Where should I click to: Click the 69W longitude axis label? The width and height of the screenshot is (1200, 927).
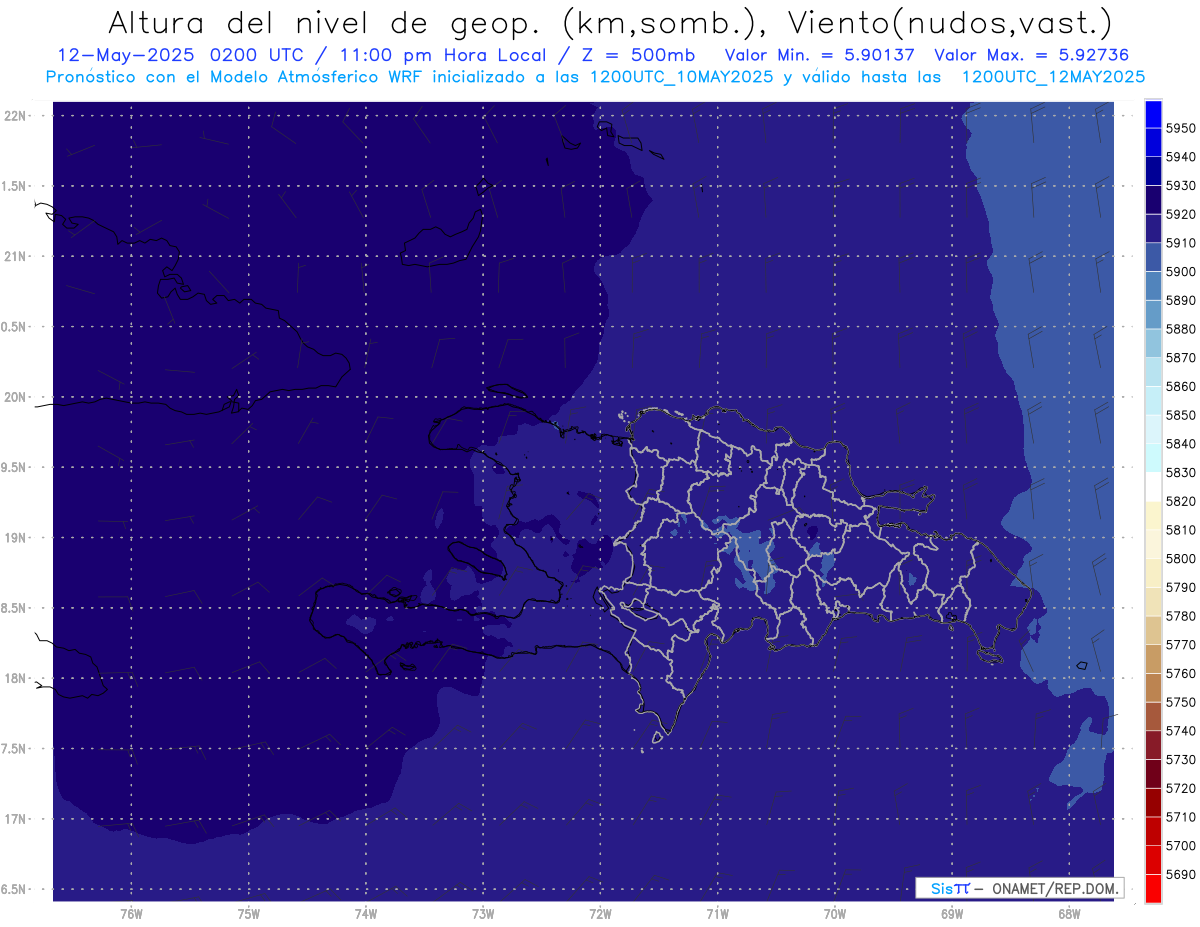point(952,915)
